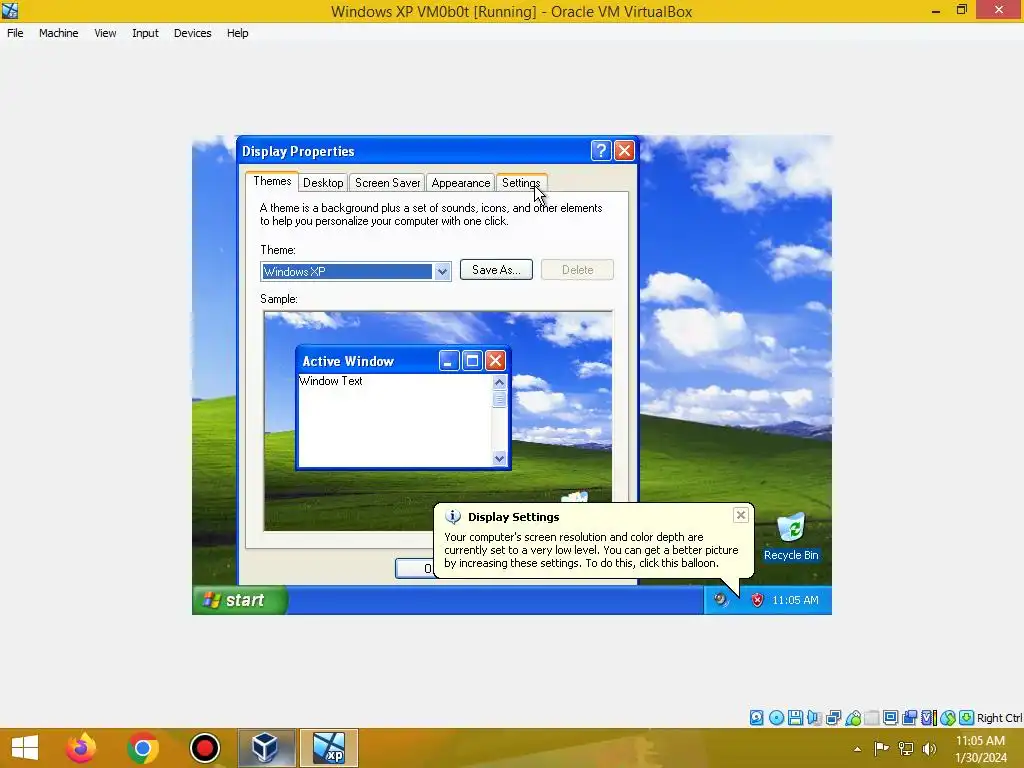Click the help question mark in Display Properties
The width and height of the screenshot is (1024, 768).
point(601,151)
